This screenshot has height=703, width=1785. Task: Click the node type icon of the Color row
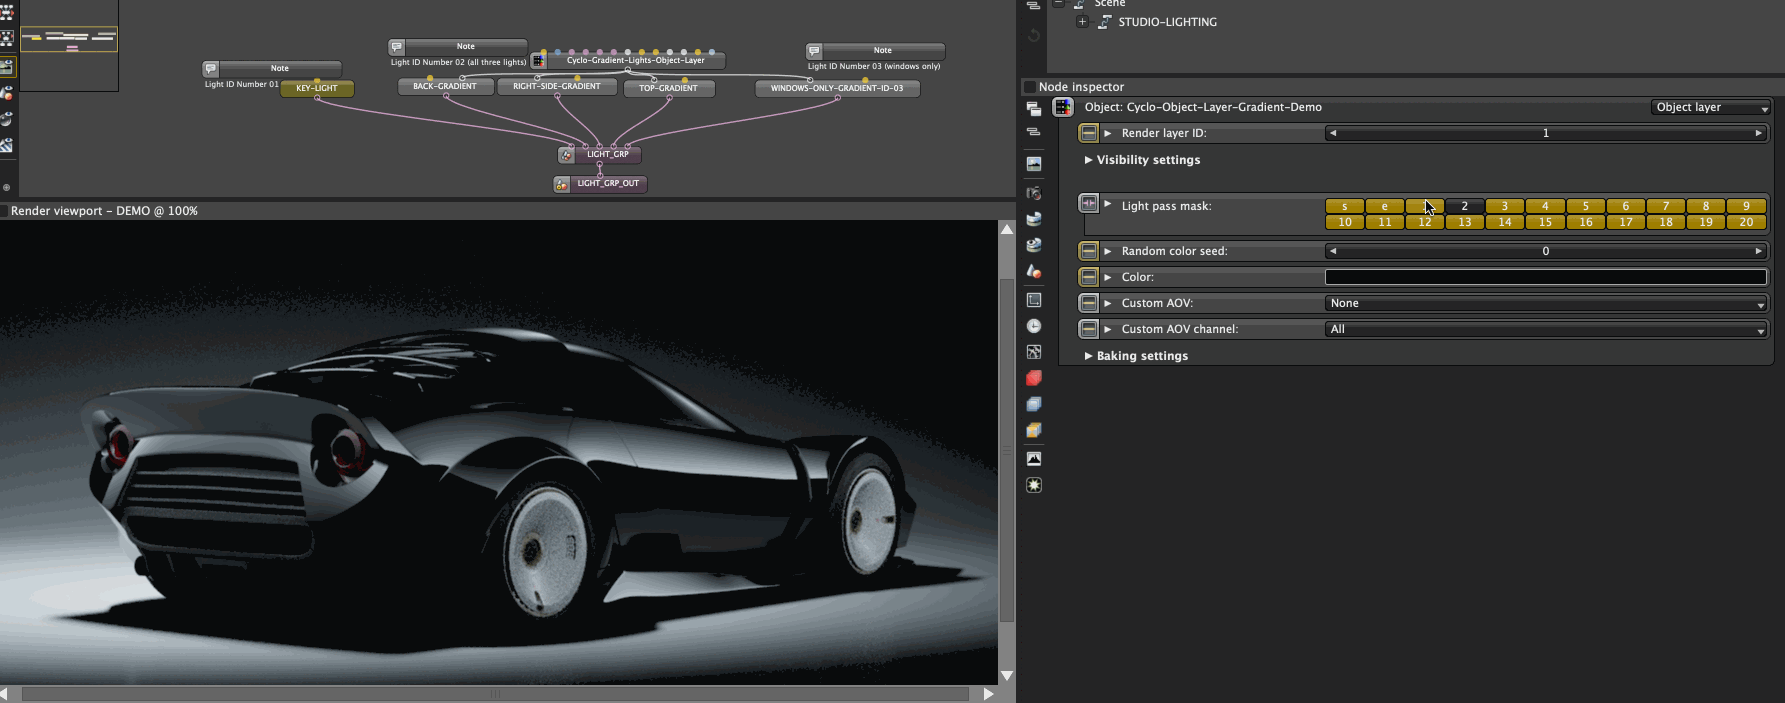pyautogui.click(x=1088, y=277)
